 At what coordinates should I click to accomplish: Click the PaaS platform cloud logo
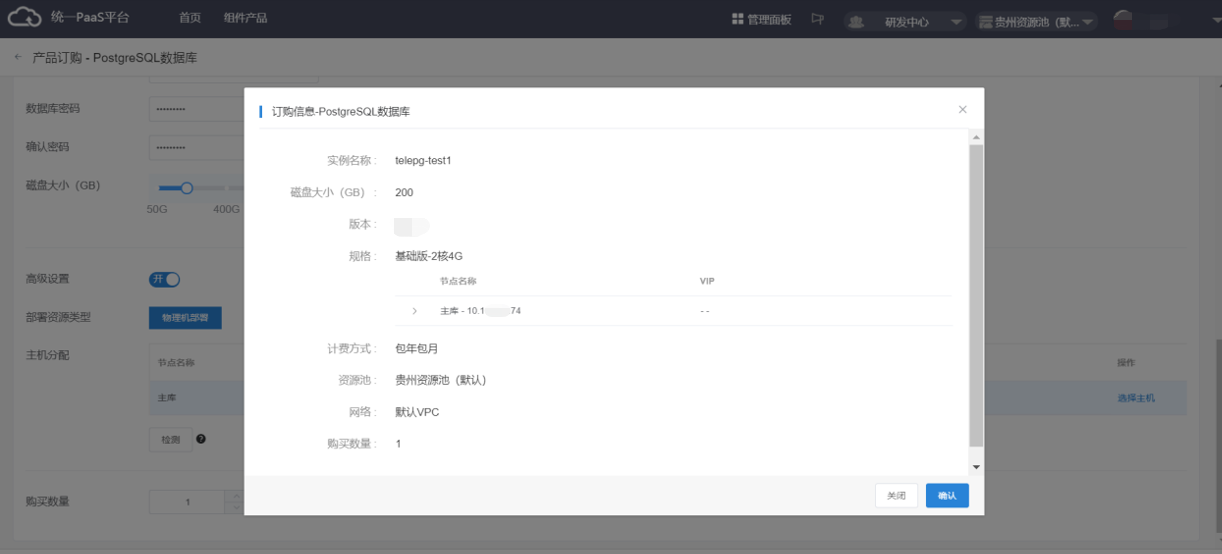(23, 18)
